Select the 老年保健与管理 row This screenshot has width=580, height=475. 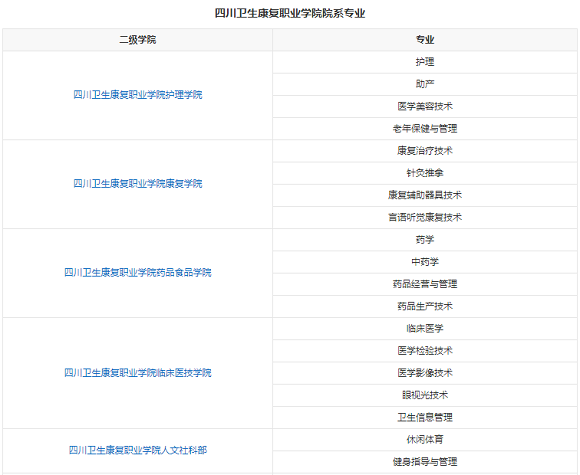425,129
